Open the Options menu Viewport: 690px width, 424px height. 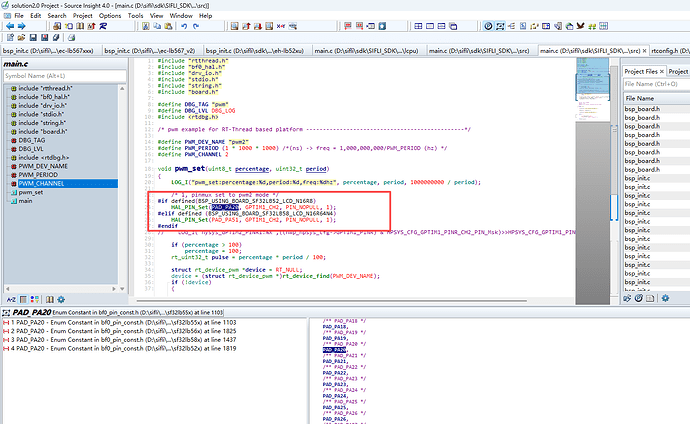110,16
